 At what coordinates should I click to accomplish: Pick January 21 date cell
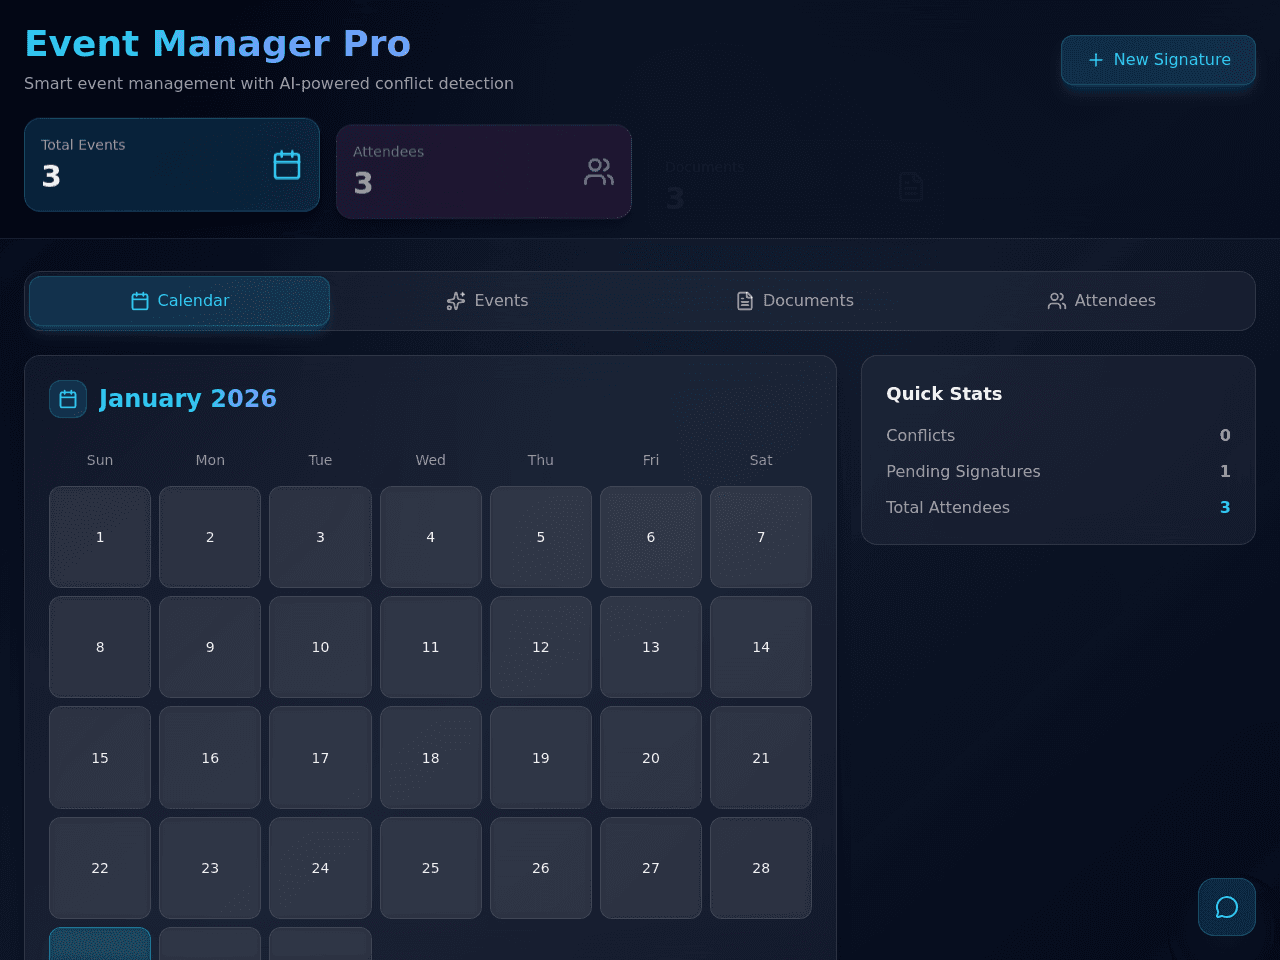(761, 758)
